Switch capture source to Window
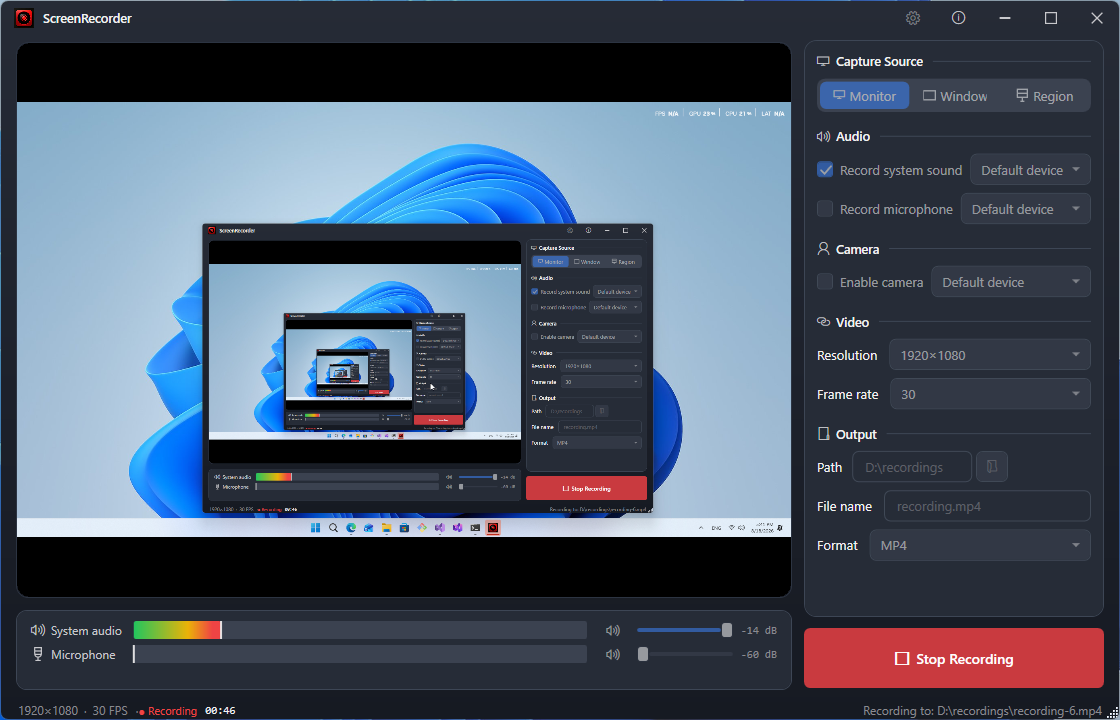The height and width of the screenshot is (720, 1120). [x=955, y=96]
